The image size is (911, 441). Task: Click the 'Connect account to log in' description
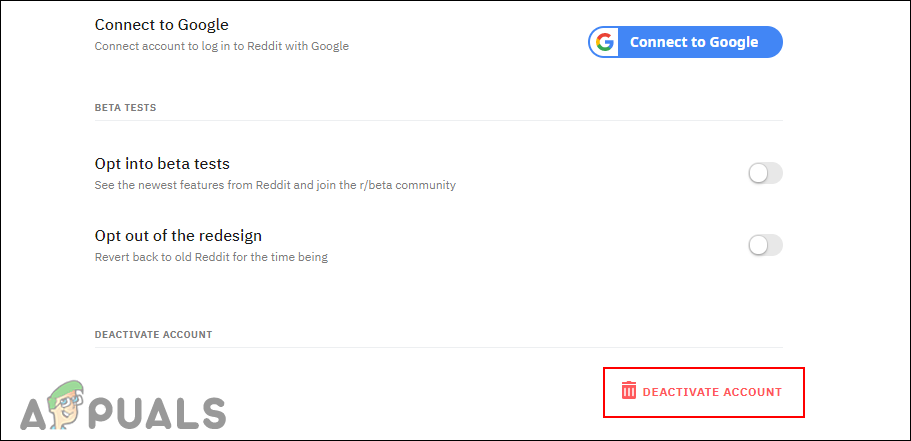pyautogui.click(x=221, y=46)
